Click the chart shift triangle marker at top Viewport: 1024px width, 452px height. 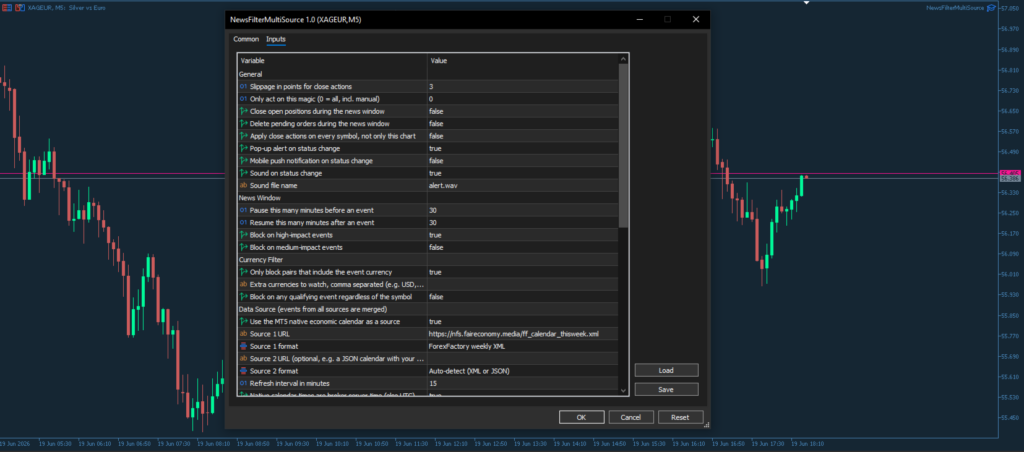tap(806, 3)
